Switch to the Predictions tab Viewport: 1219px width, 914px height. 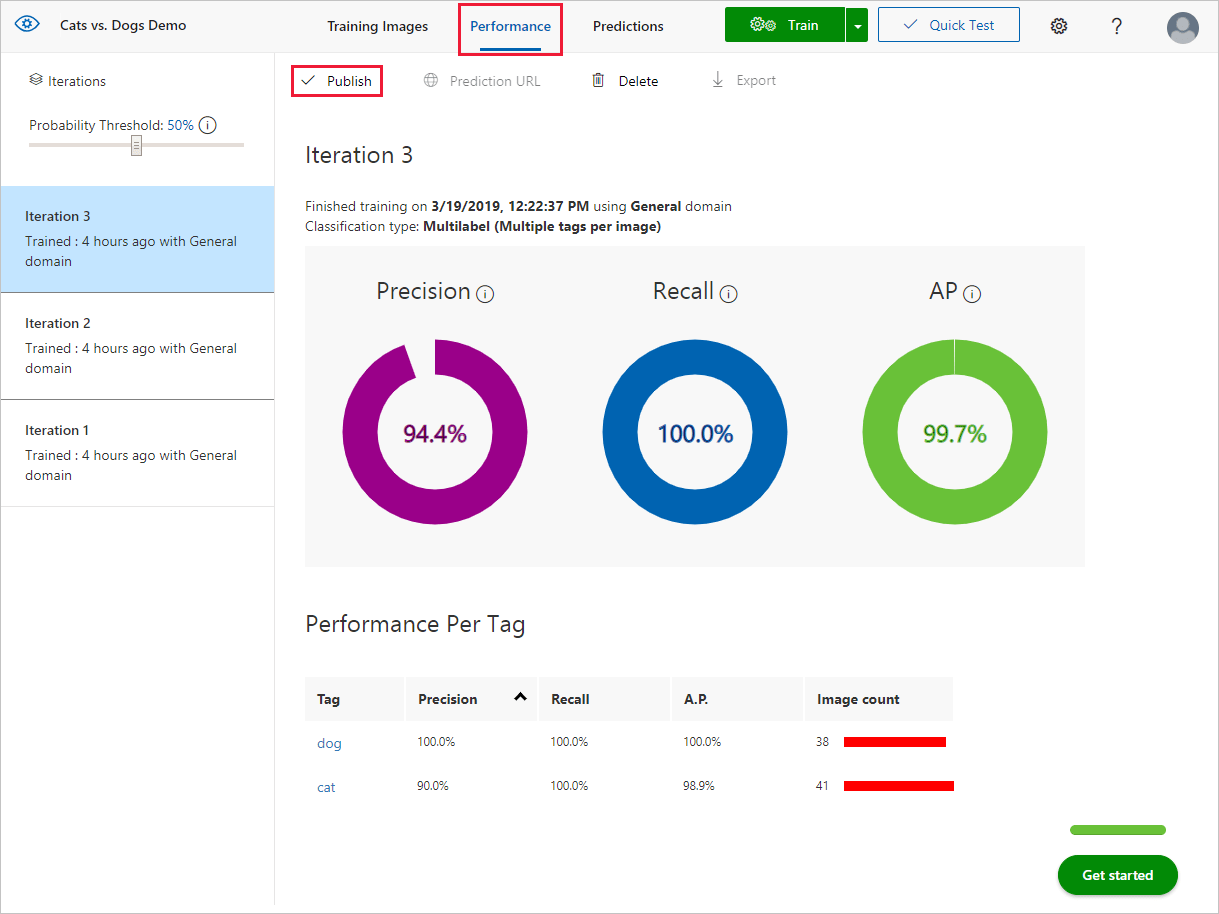click(x=627, y=26)
